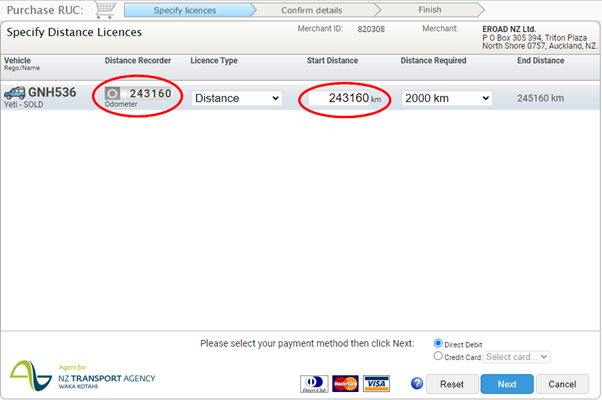Click the Distance Recorder column header
Viewport: 602px width, 400px height.
pos(138,61)
